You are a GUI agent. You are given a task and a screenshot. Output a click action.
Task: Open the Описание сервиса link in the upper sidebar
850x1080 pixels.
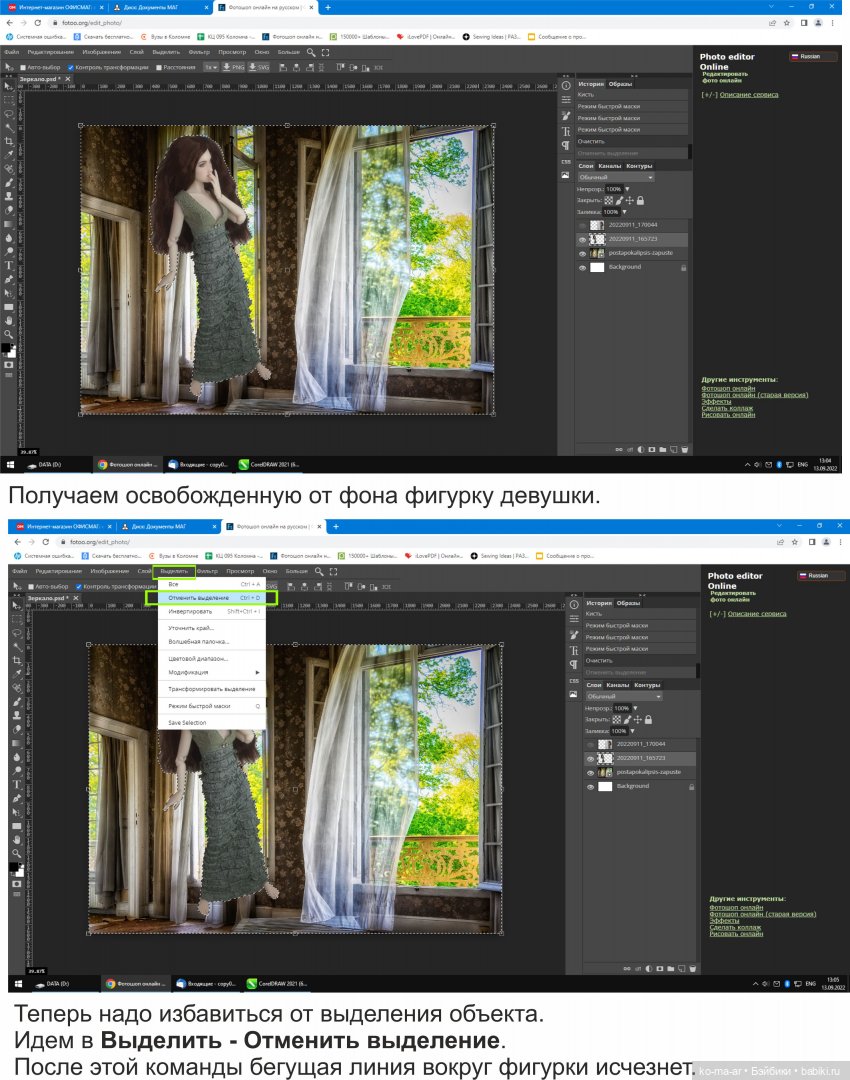coord(747,95)
